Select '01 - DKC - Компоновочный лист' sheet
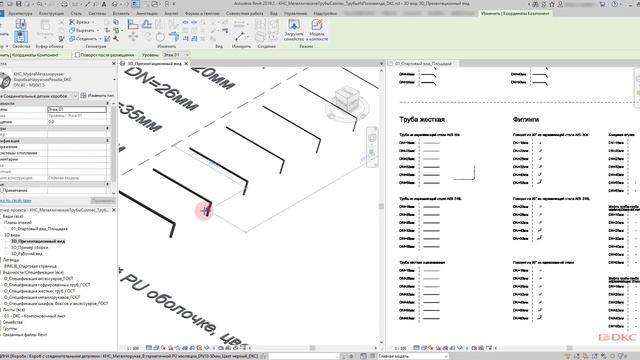The height and width of the screenshot is (360, 640). click(35, 316)
